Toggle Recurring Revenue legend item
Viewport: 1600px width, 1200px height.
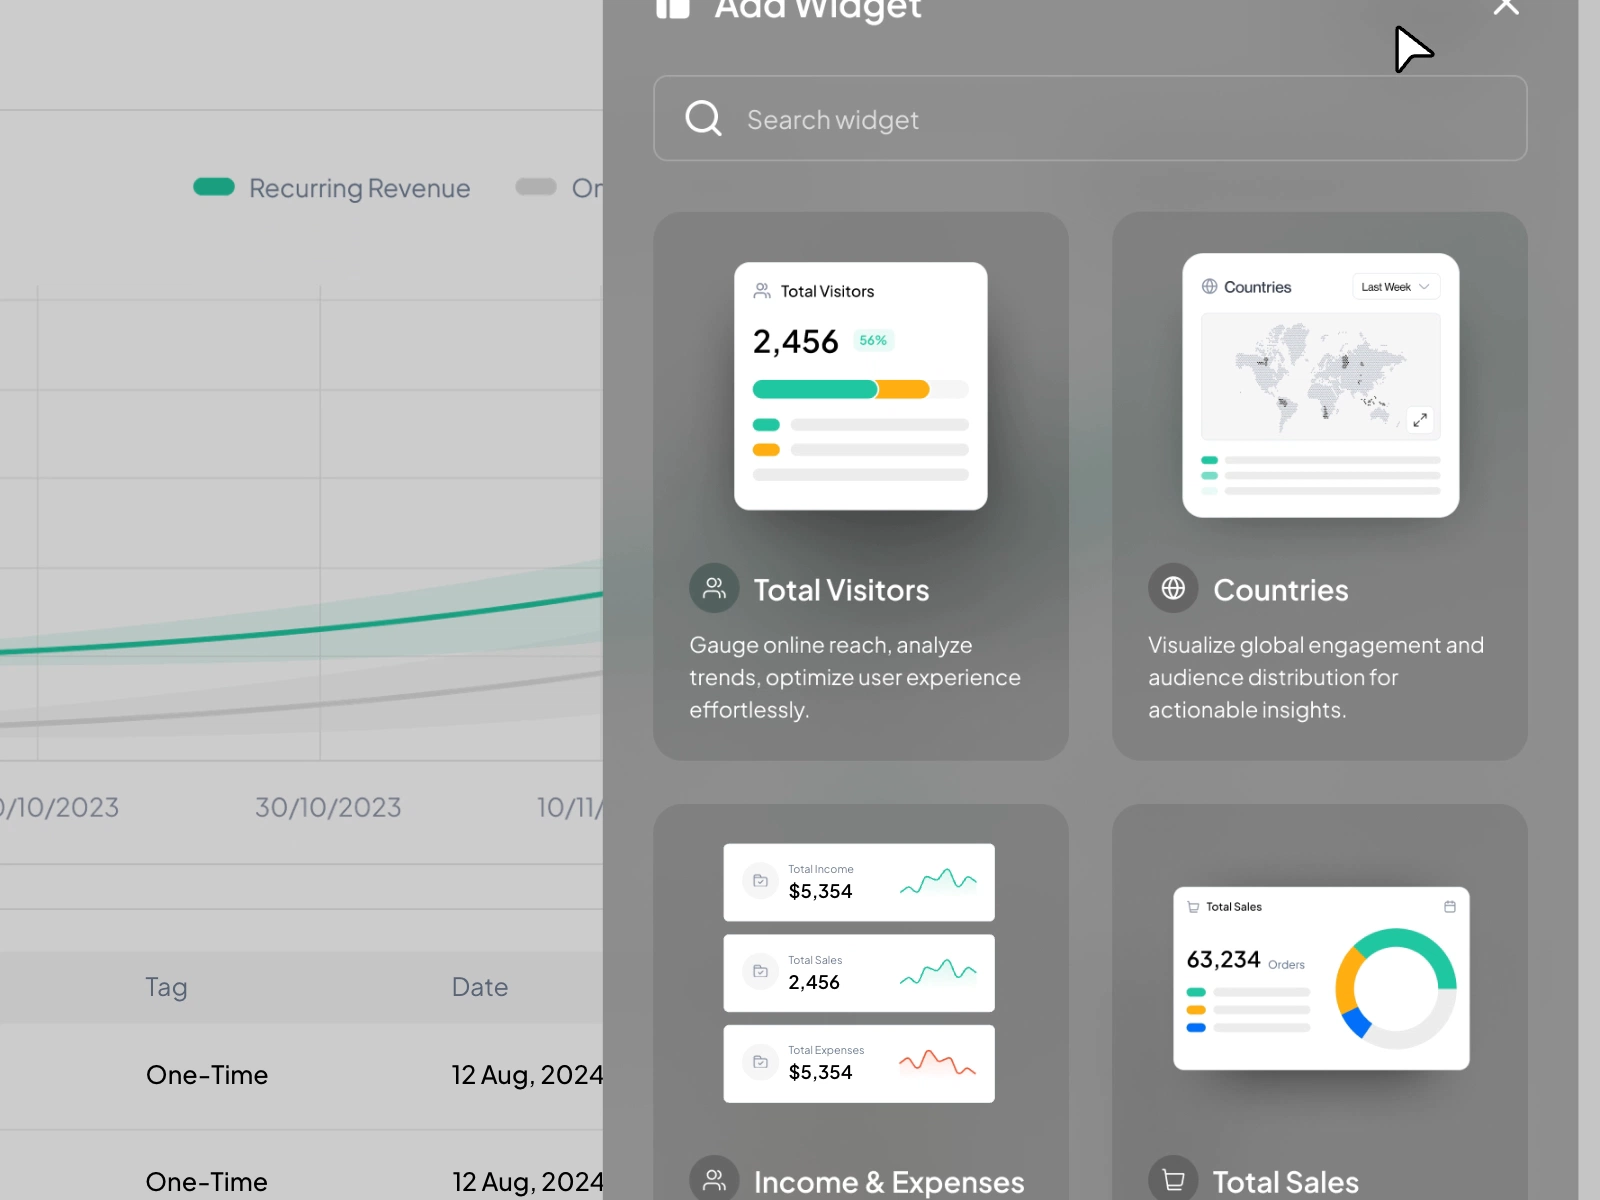[x=332, y=188]
